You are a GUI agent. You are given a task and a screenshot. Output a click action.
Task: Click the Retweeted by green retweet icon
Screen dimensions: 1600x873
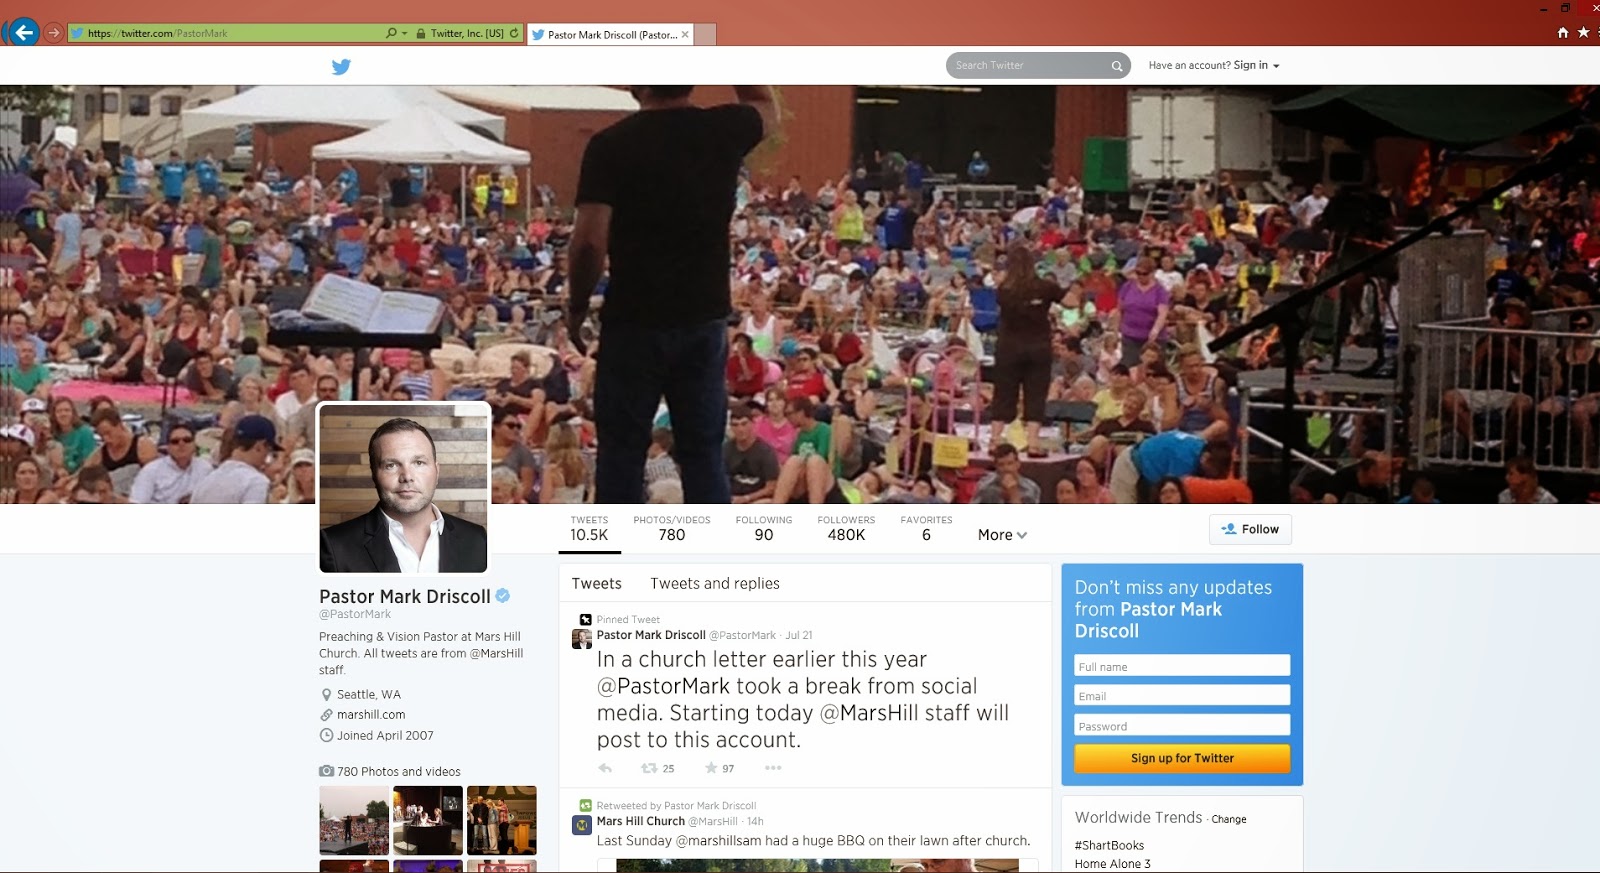[586, 805]
